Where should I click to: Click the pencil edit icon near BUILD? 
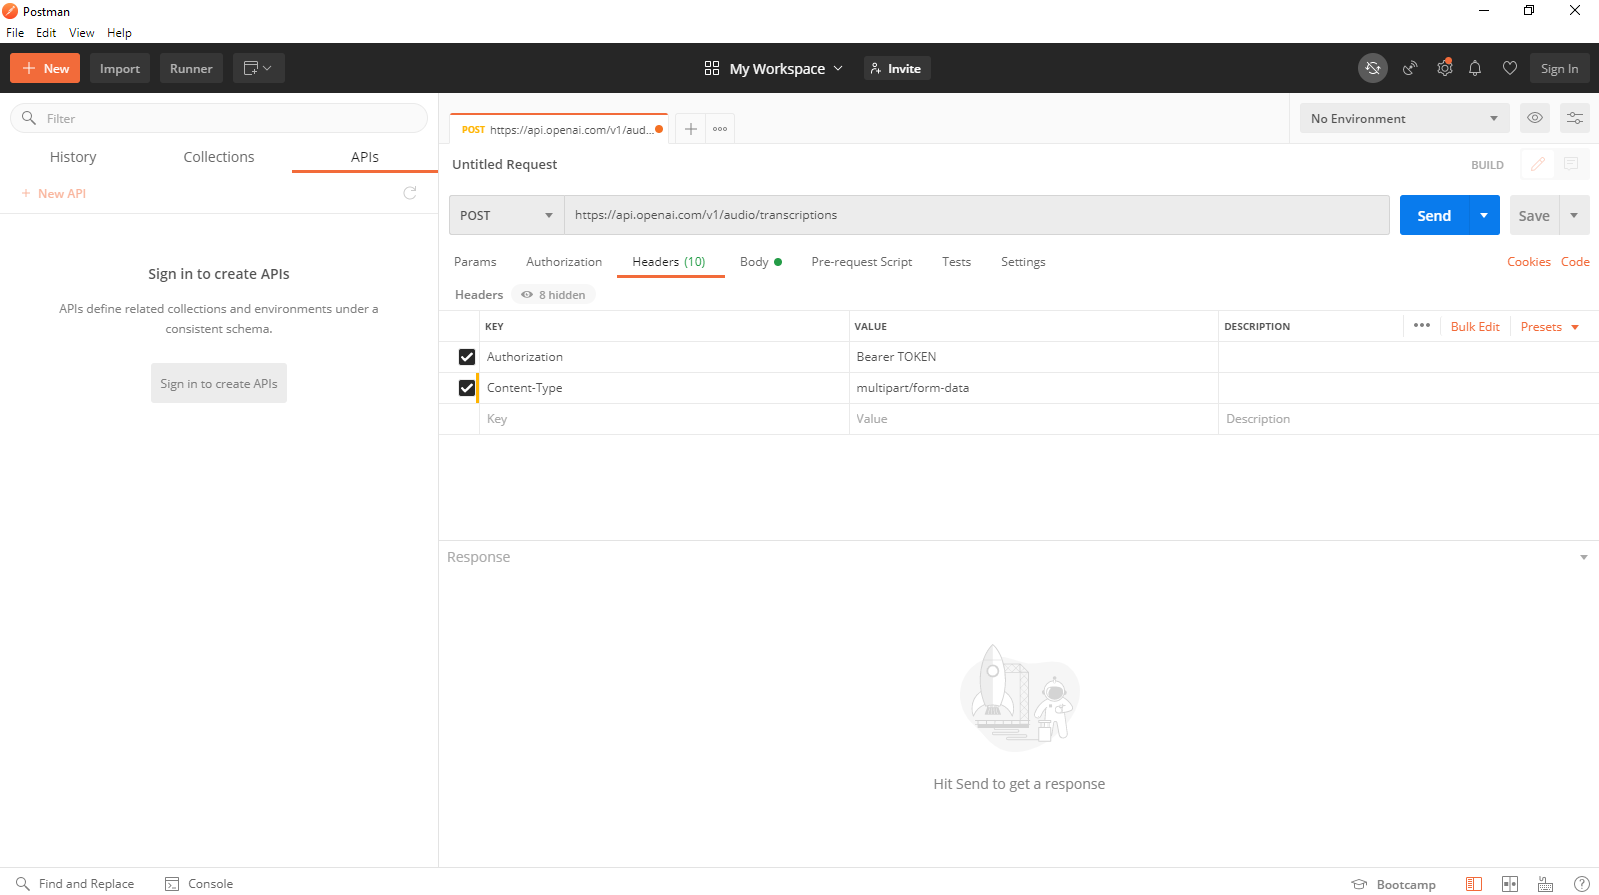click(1538, 164)
